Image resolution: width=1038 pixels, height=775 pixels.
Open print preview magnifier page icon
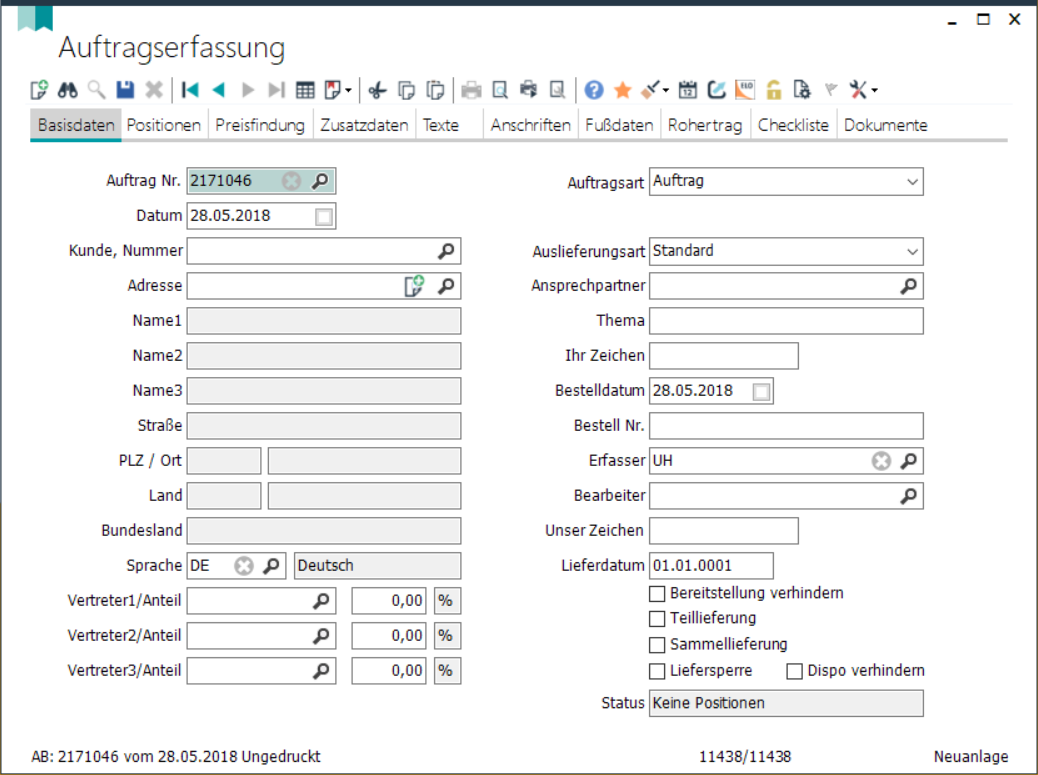coord(500,89)
